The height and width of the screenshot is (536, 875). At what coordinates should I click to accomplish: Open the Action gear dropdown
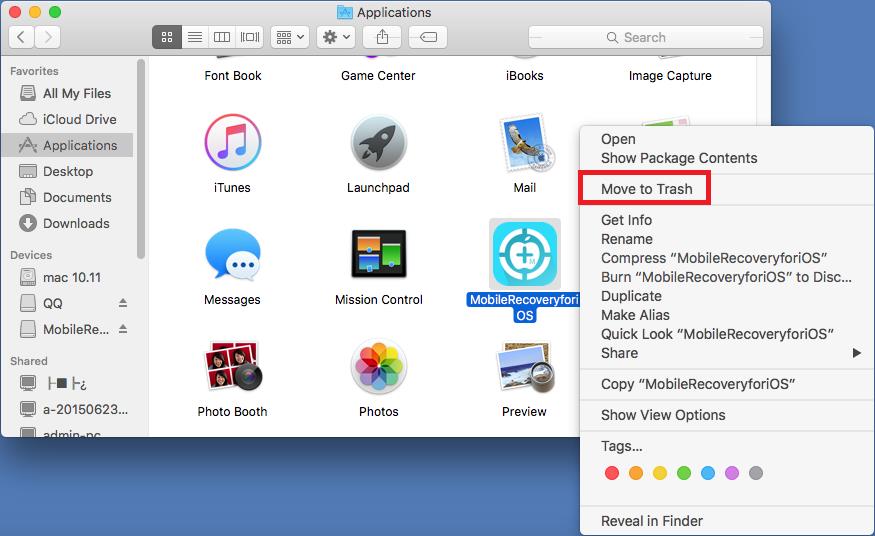pyautogui.click(x=336, y=37)
